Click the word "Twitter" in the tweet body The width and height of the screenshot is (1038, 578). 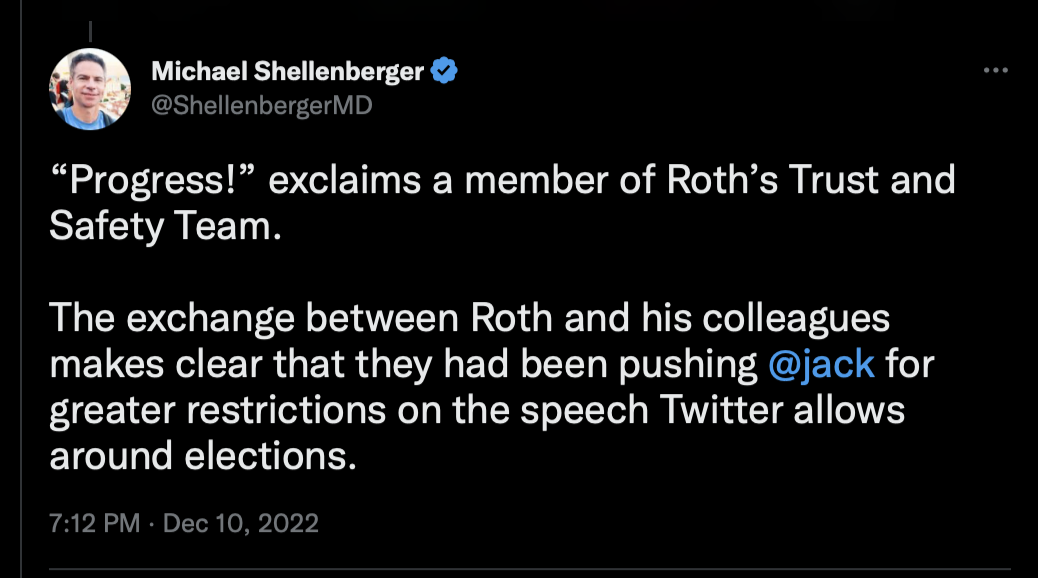pos(722,410)
